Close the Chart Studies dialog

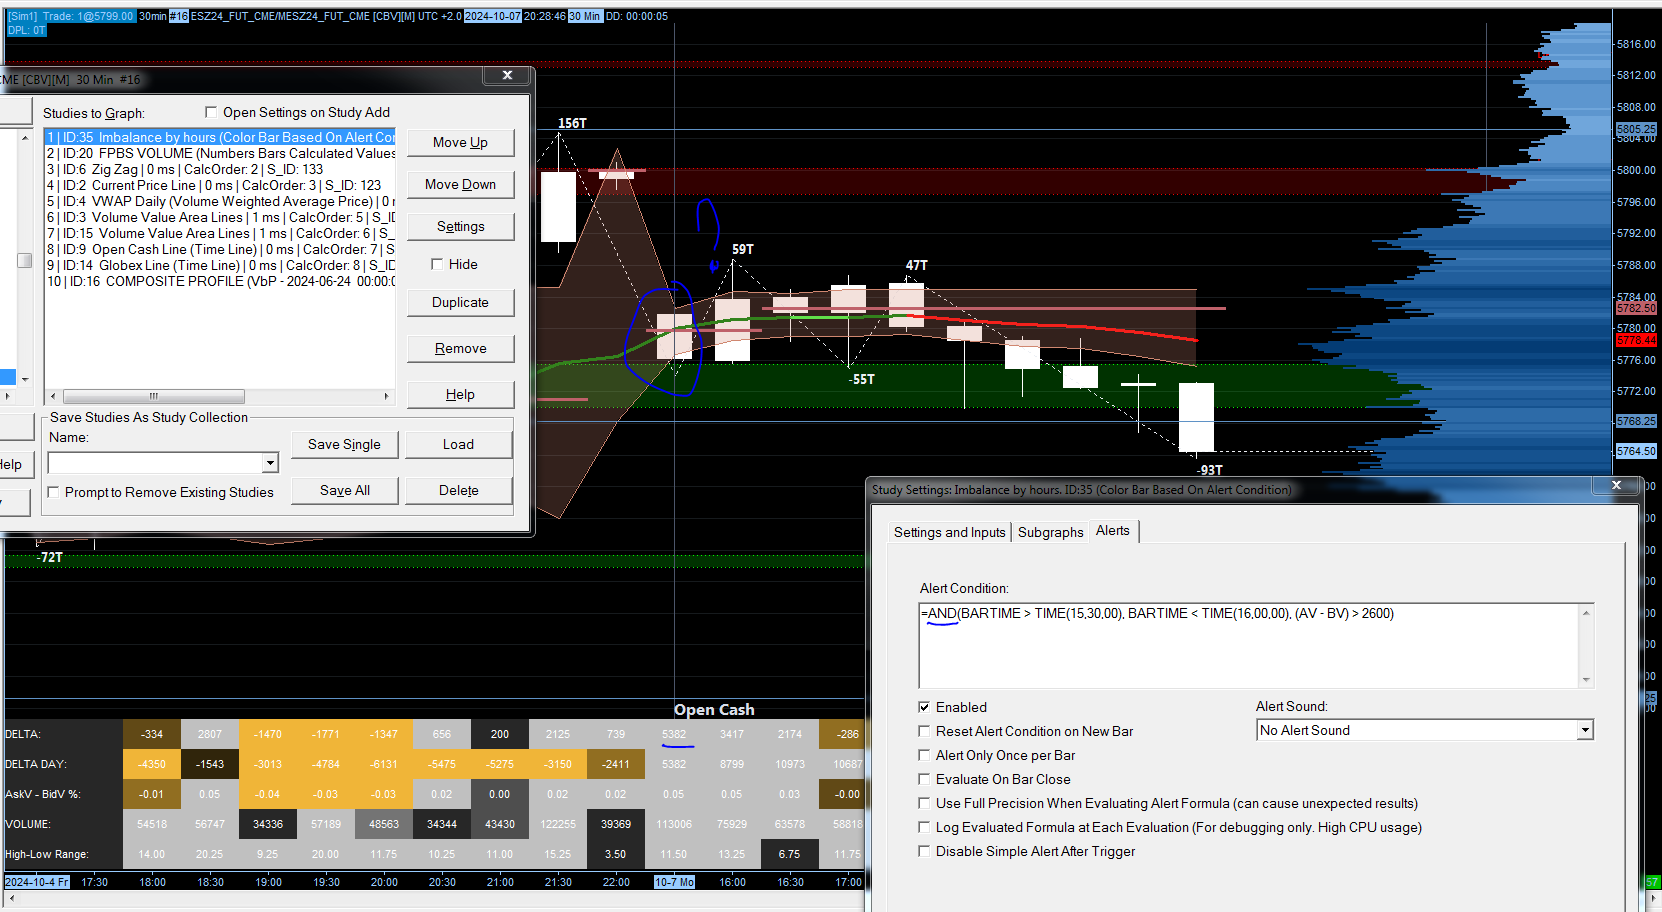point(507,75)
